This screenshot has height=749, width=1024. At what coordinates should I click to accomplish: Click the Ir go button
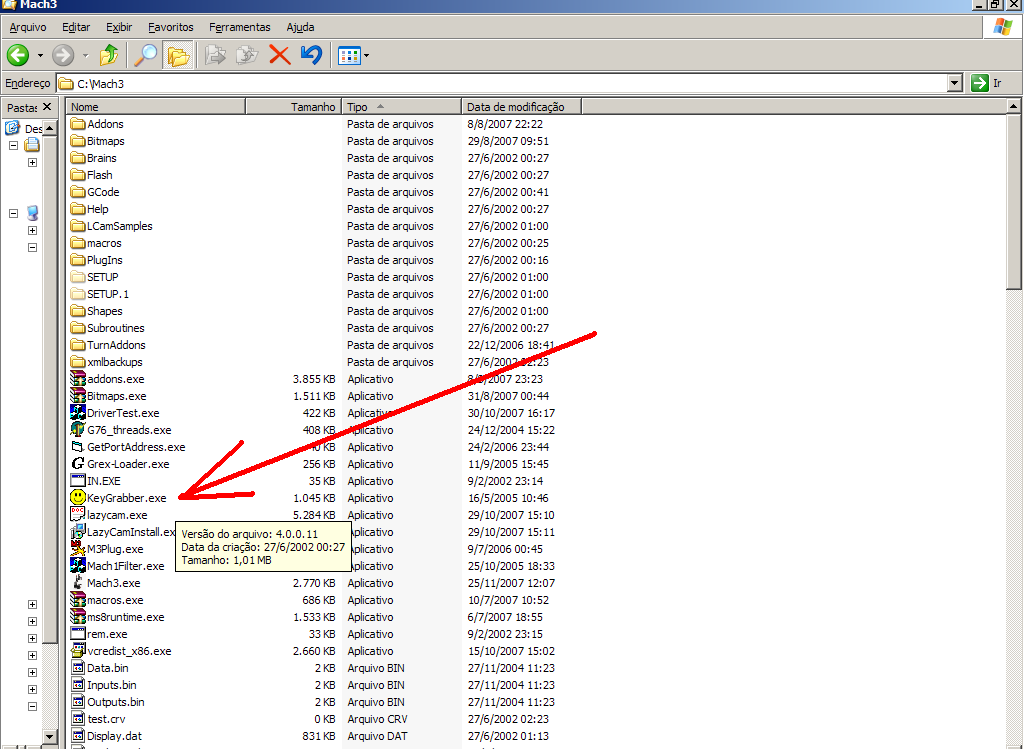tap(987, 83)
